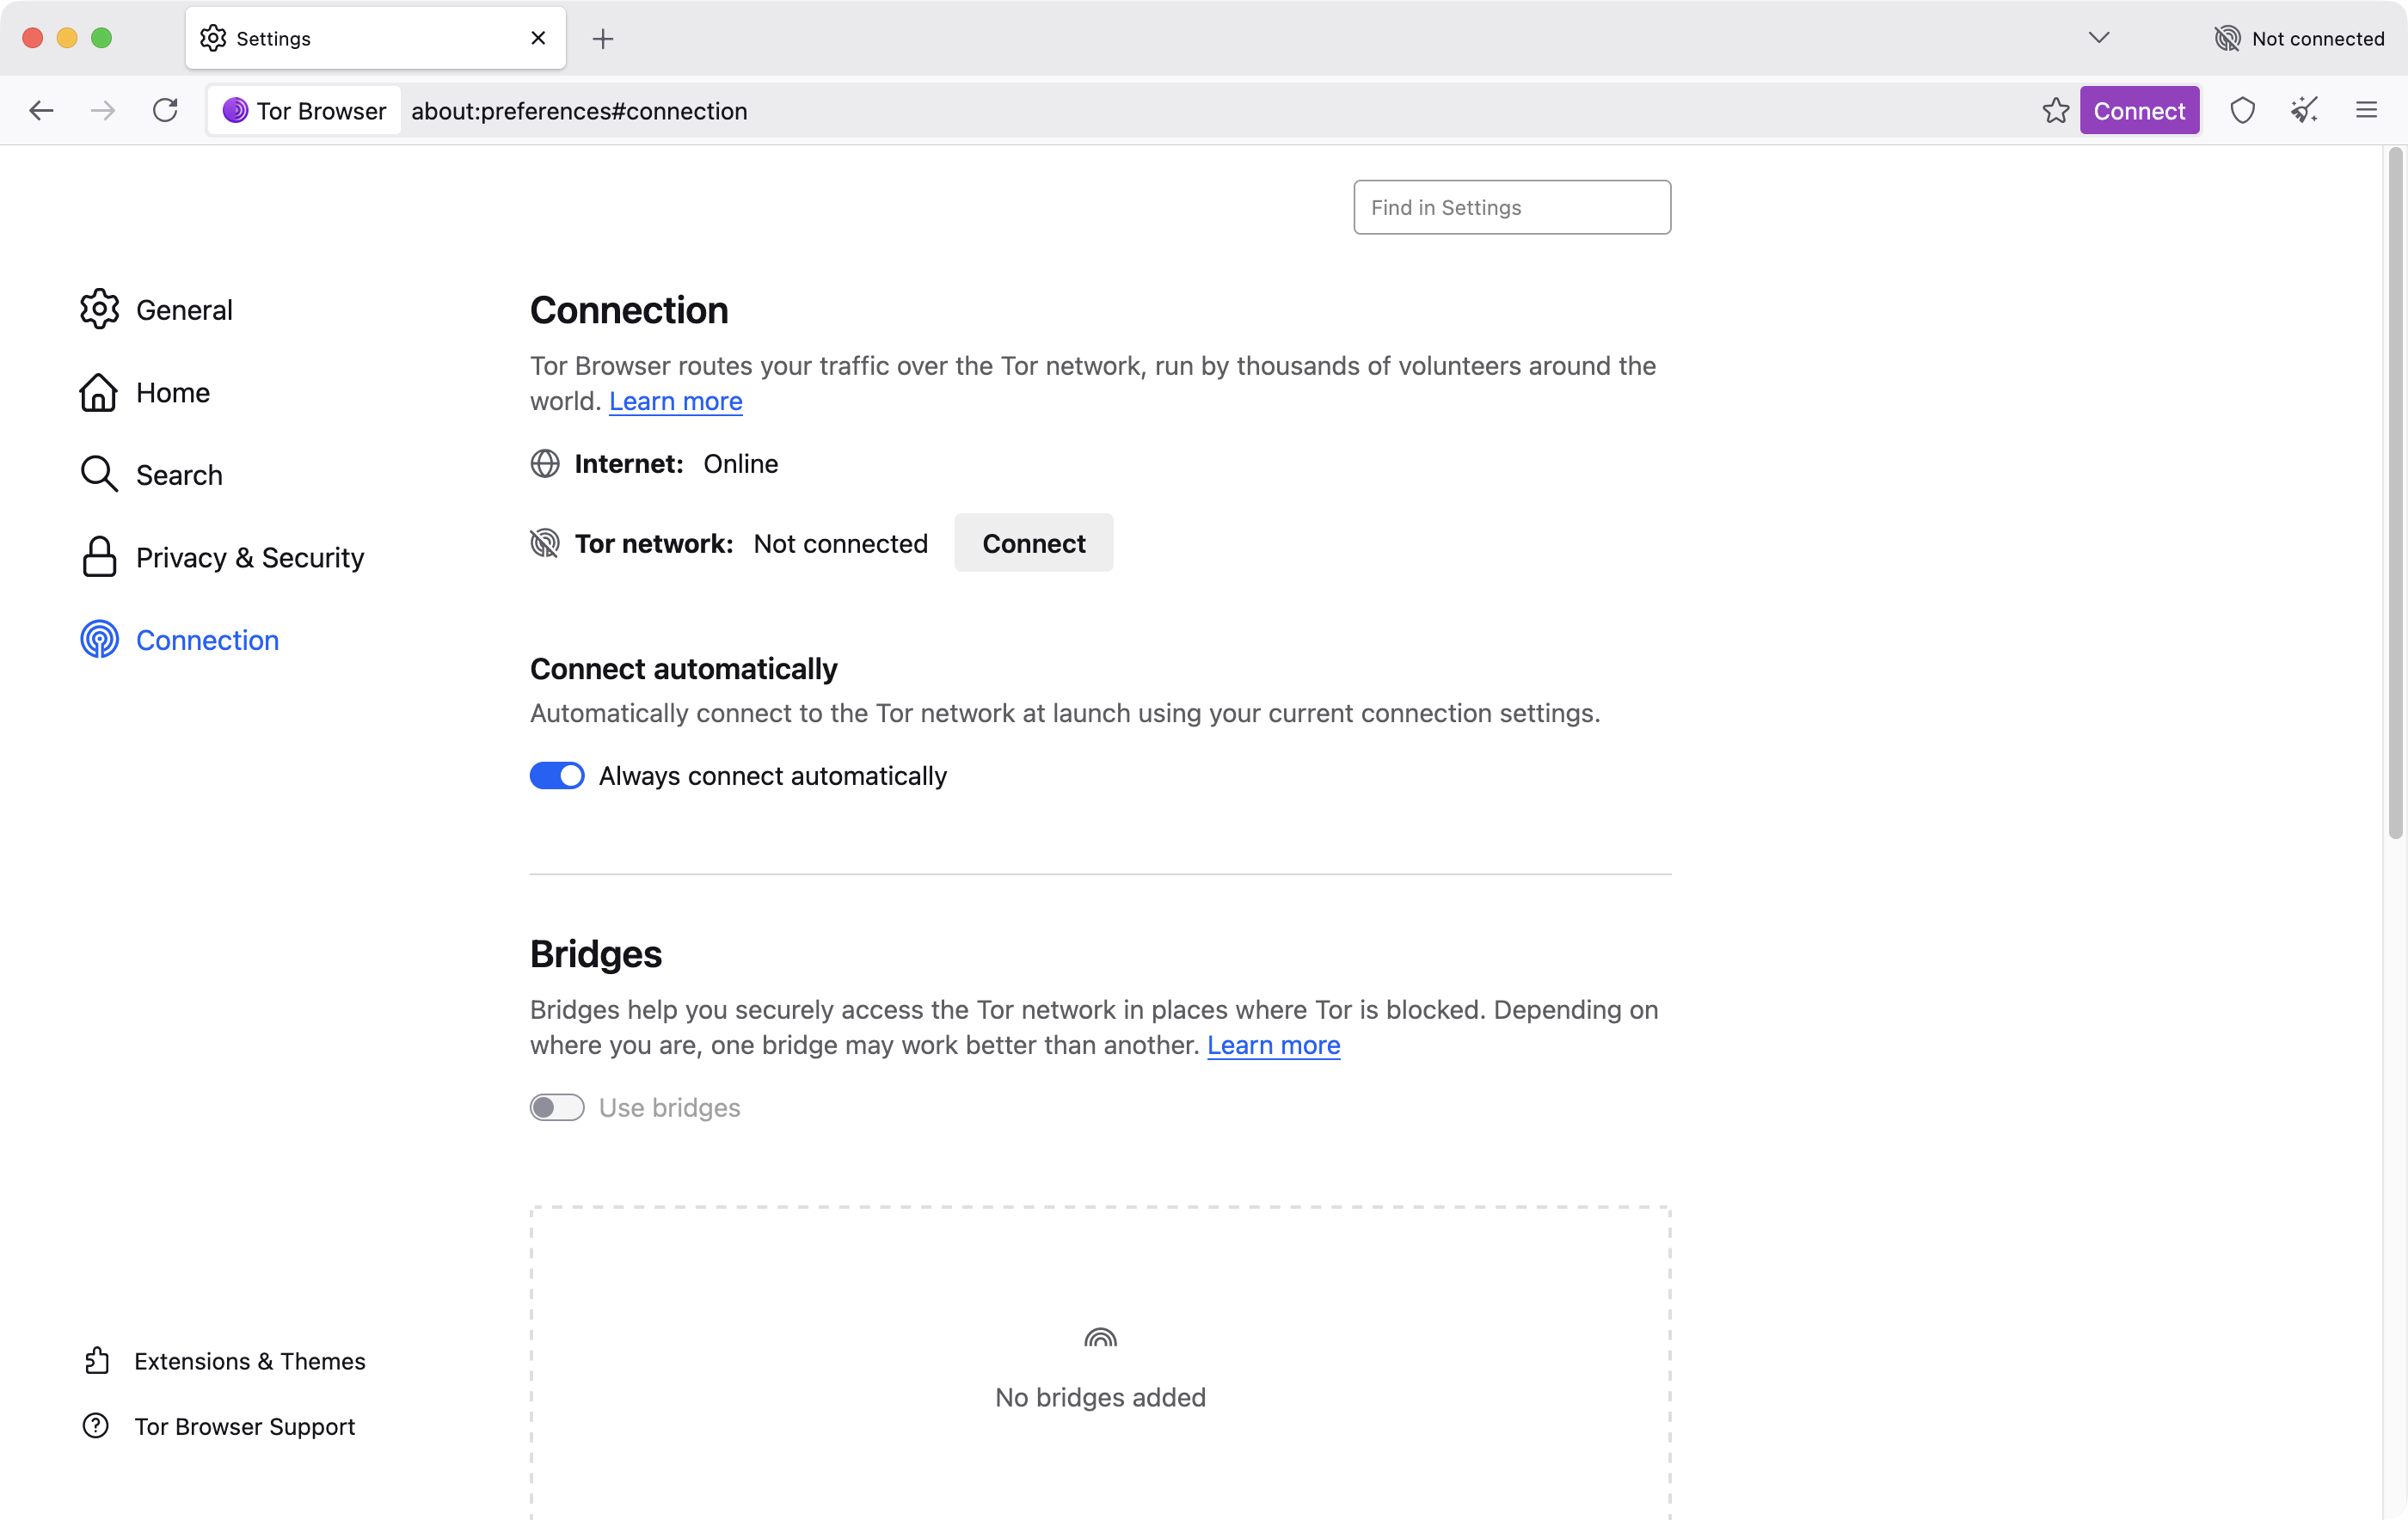The height and width of the screenshot is (1520, 2408).
Task: Open the list all tabs chevron
Action: click(2099, 38)
